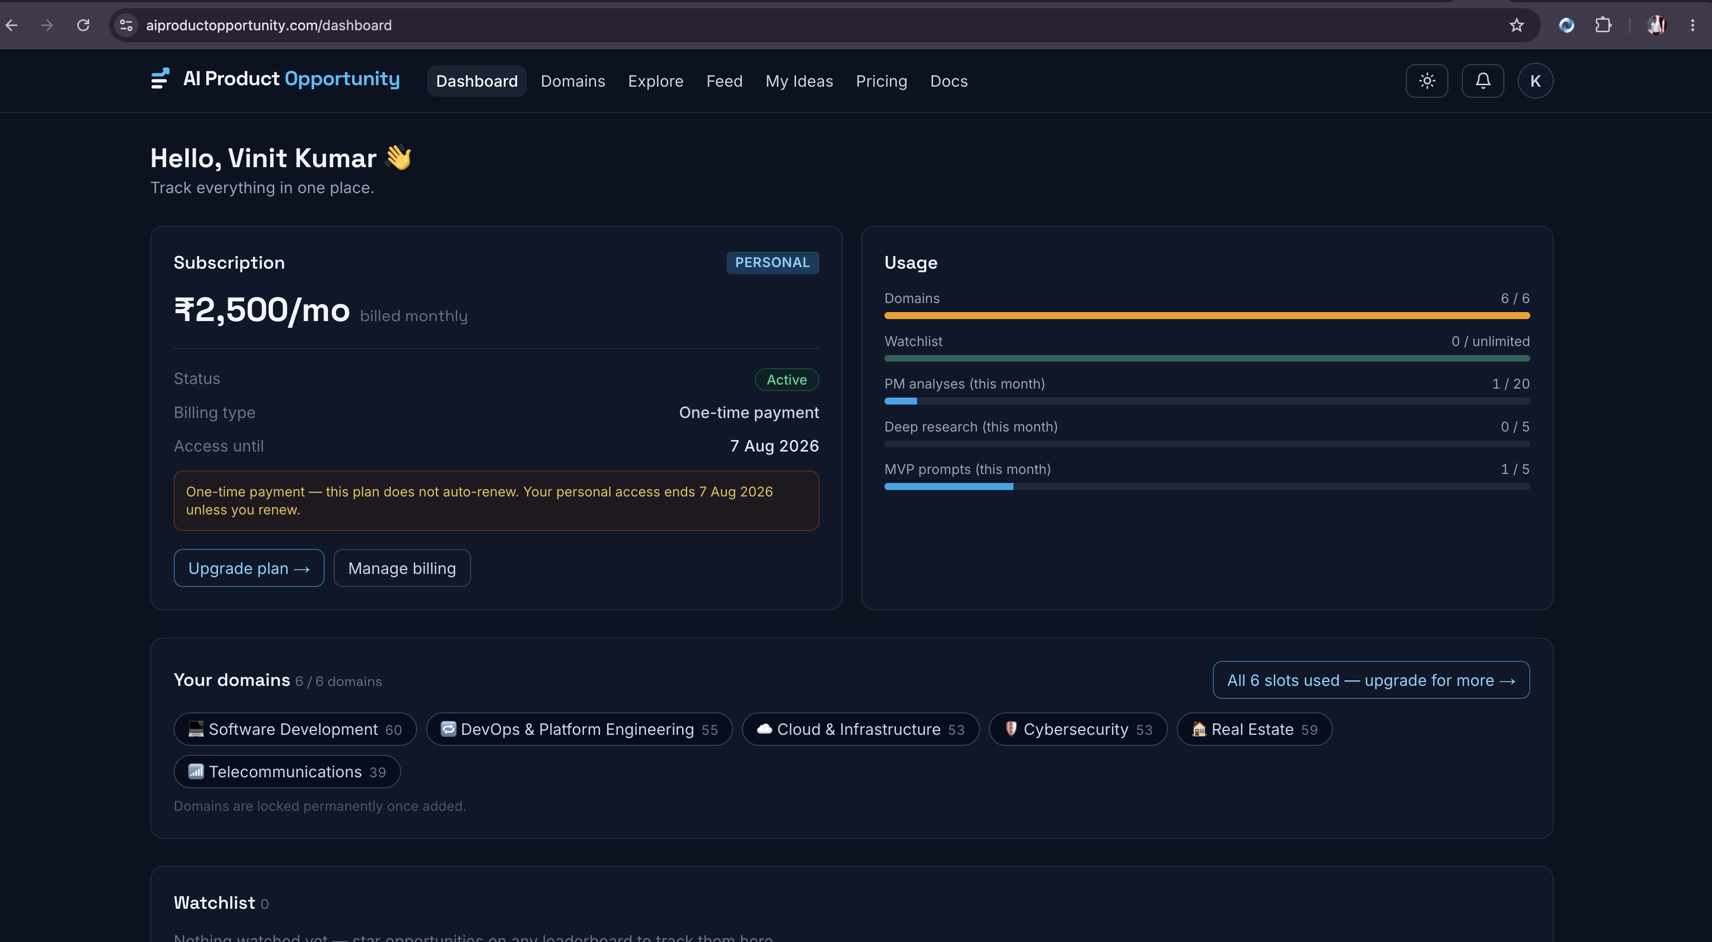
Task: Click the Usage card heading
Action: click(911, 263)
